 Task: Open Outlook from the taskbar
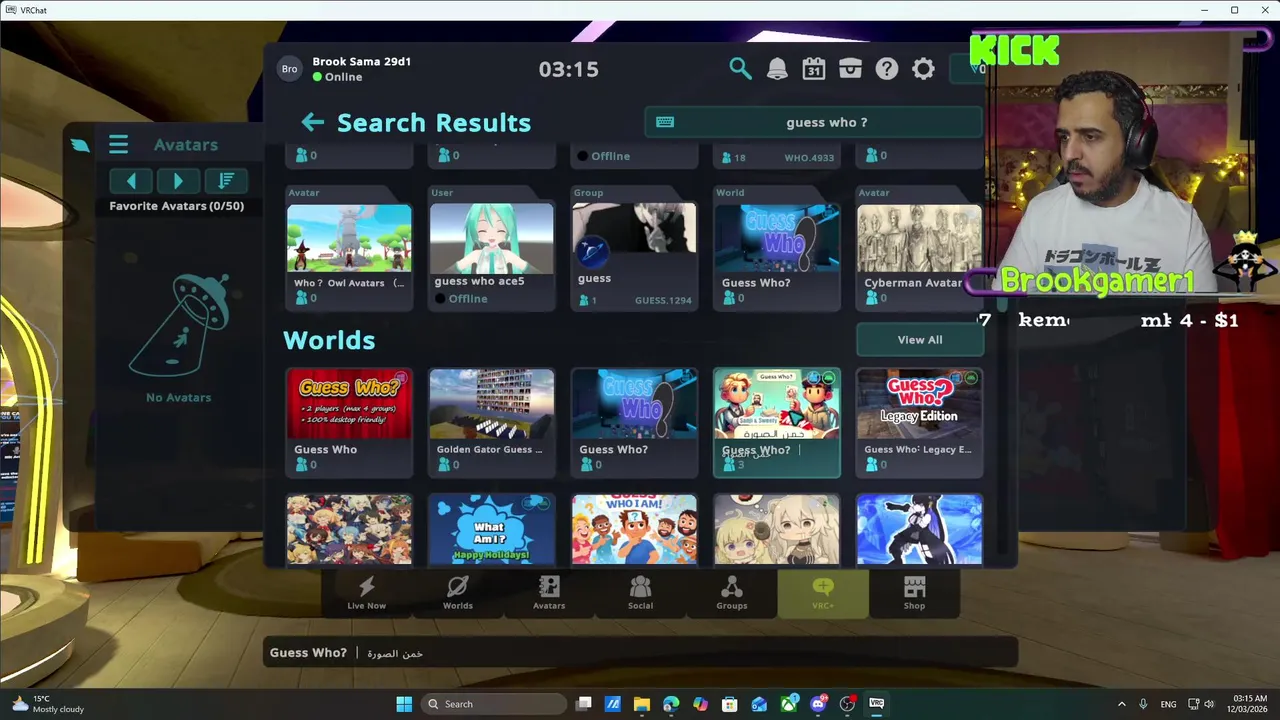(759, 704)
